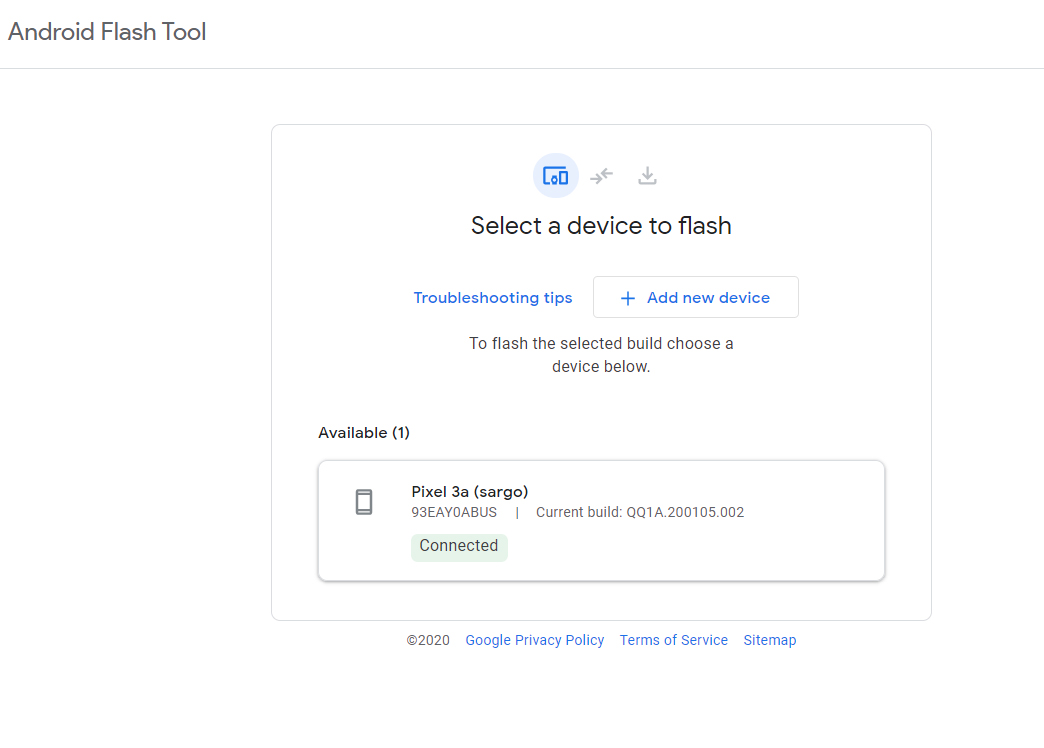The width and height of the screenshot is (1044, 748).
Task: Click the Current build QQ1A.200105.002 text
Action: tap(640, 513)
